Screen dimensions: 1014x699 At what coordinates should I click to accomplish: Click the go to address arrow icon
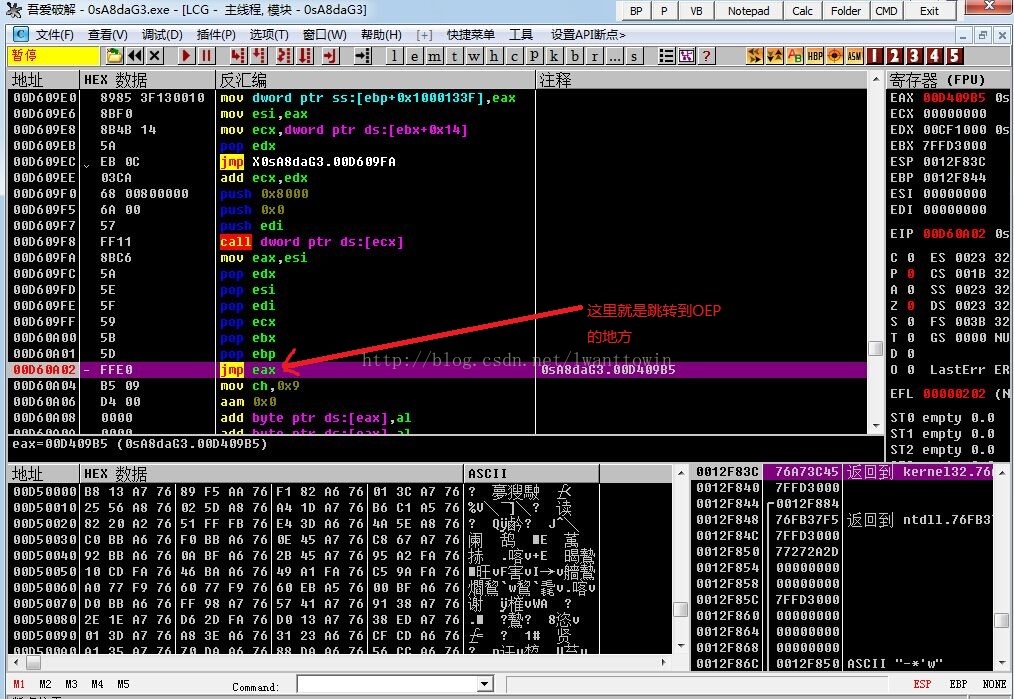[363, 56]
